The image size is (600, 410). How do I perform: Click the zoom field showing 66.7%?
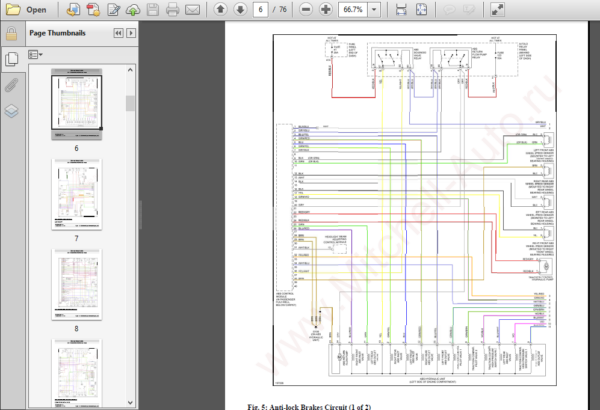[353, 9]
